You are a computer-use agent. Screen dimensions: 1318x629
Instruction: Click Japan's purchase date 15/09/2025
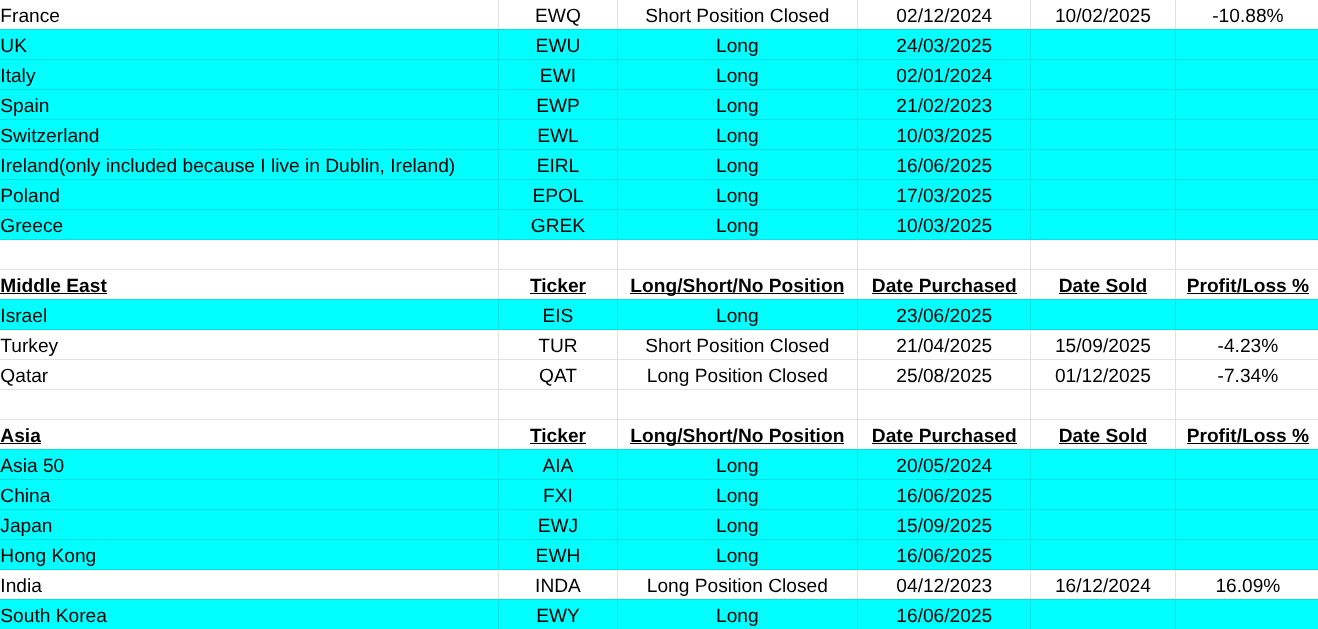tap(943, 526)
